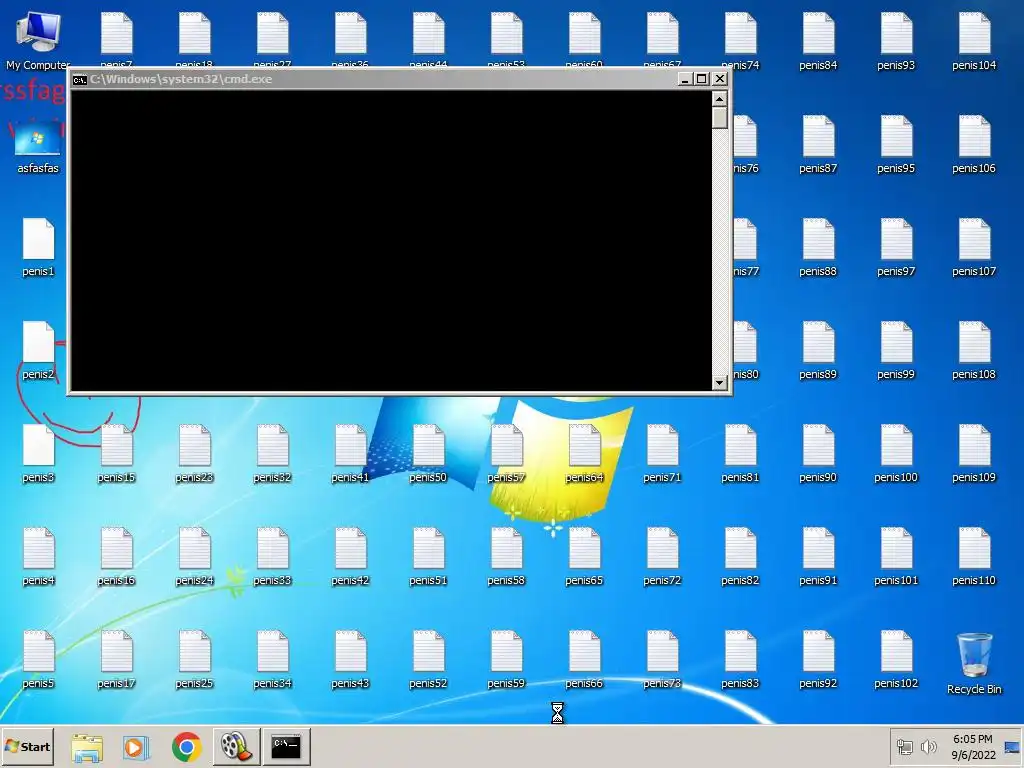
Task: Select the file named penis33
Action: [272, 558]
